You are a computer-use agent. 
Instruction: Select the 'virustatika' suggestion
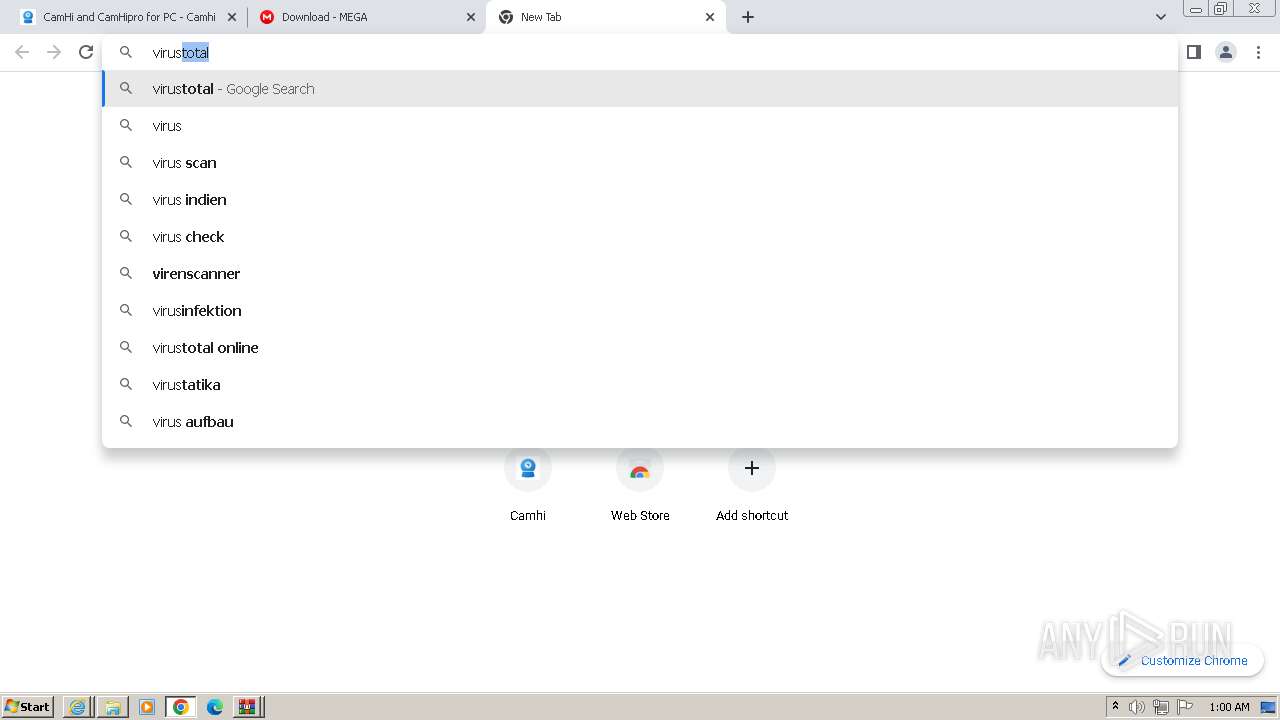[x=640, y=385]
